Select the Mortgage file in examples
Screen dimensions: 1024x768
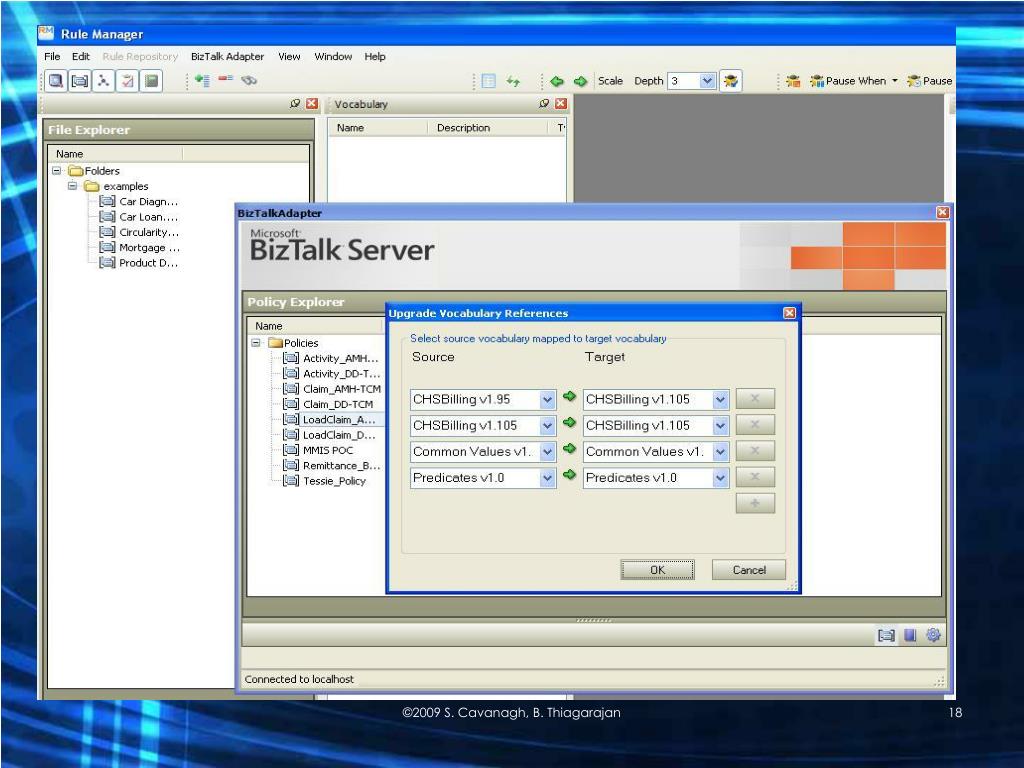click(x=139, y=248)
